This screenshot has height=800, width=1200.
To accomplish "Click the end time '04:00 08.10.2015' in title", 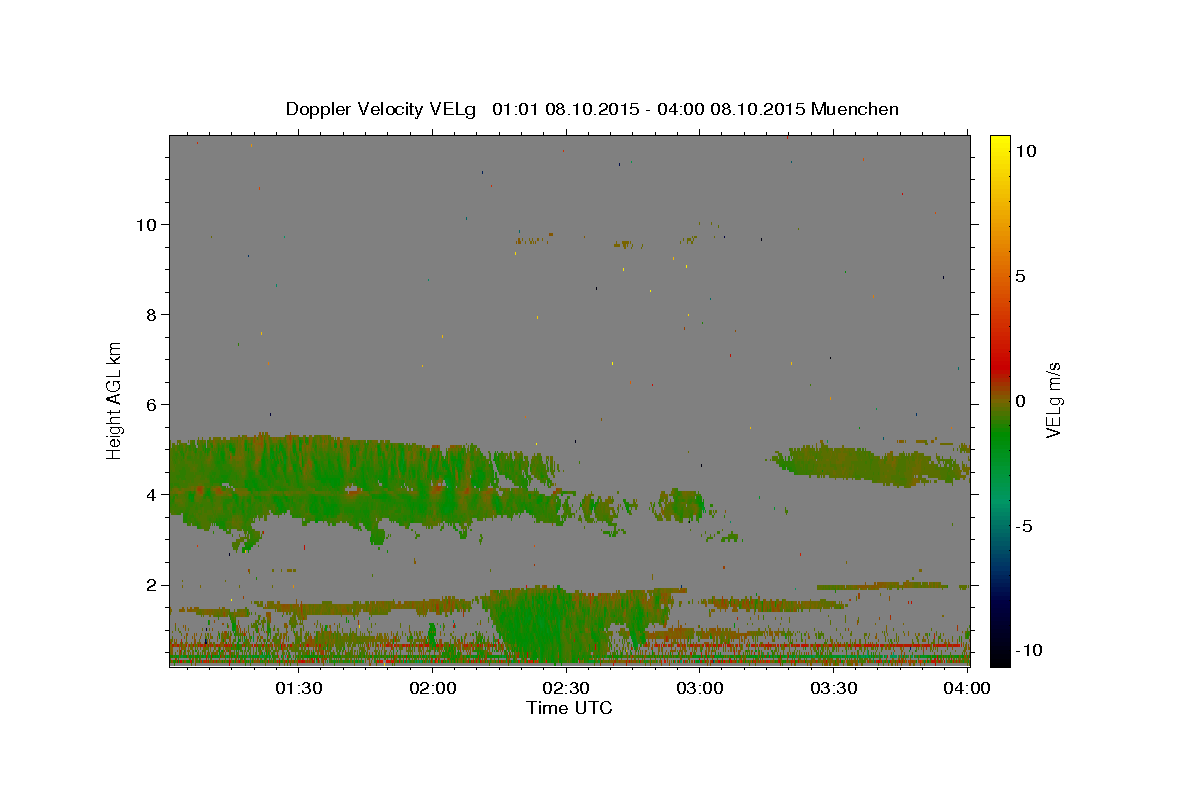I will (729, 109).
